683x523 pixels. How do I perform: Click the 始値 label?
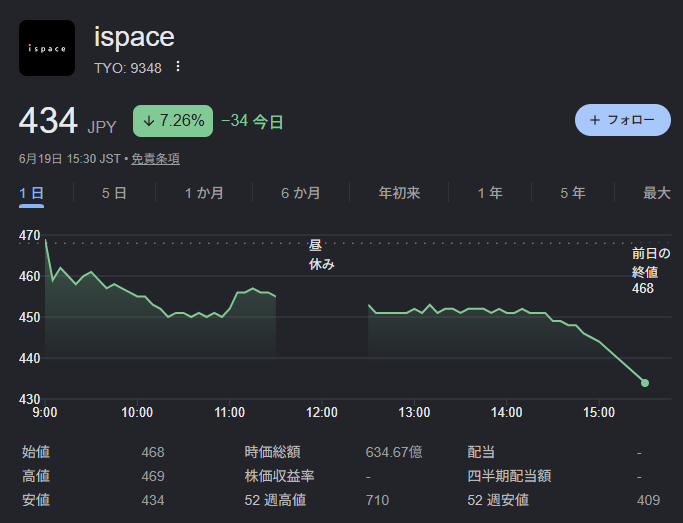coord(36,452)
